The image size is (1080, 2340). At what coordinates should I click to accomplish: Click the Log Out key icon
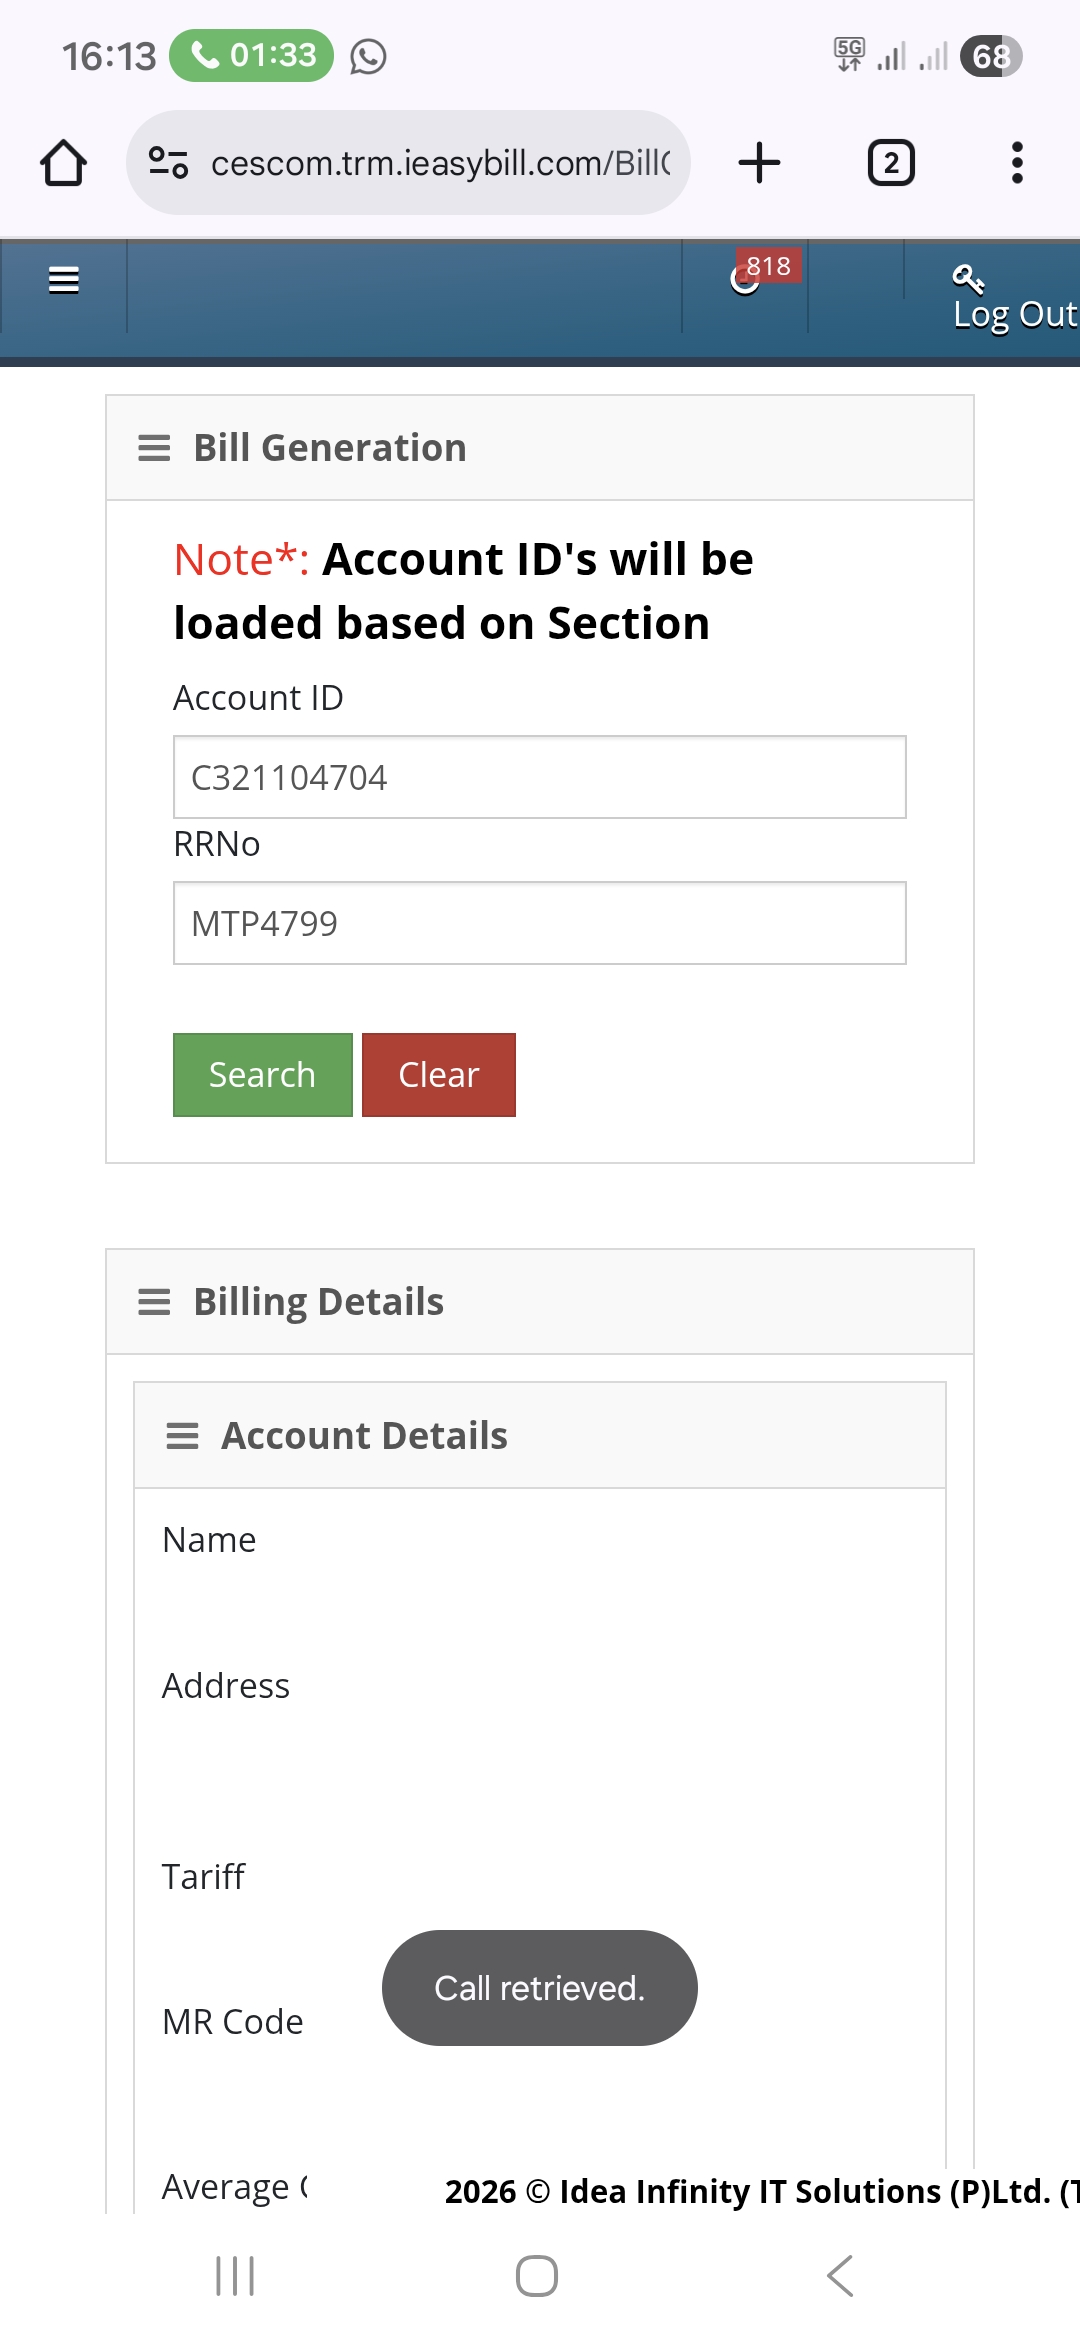[968, 278]
